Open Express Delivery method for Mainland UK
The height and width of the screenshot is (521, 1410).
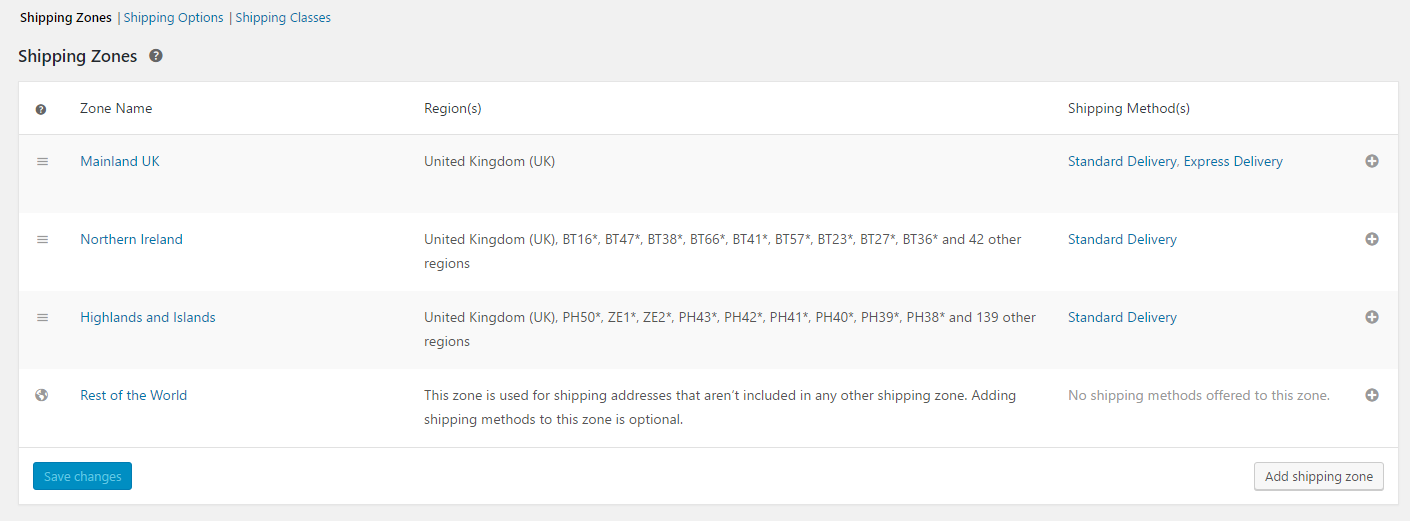(1233, 161)
